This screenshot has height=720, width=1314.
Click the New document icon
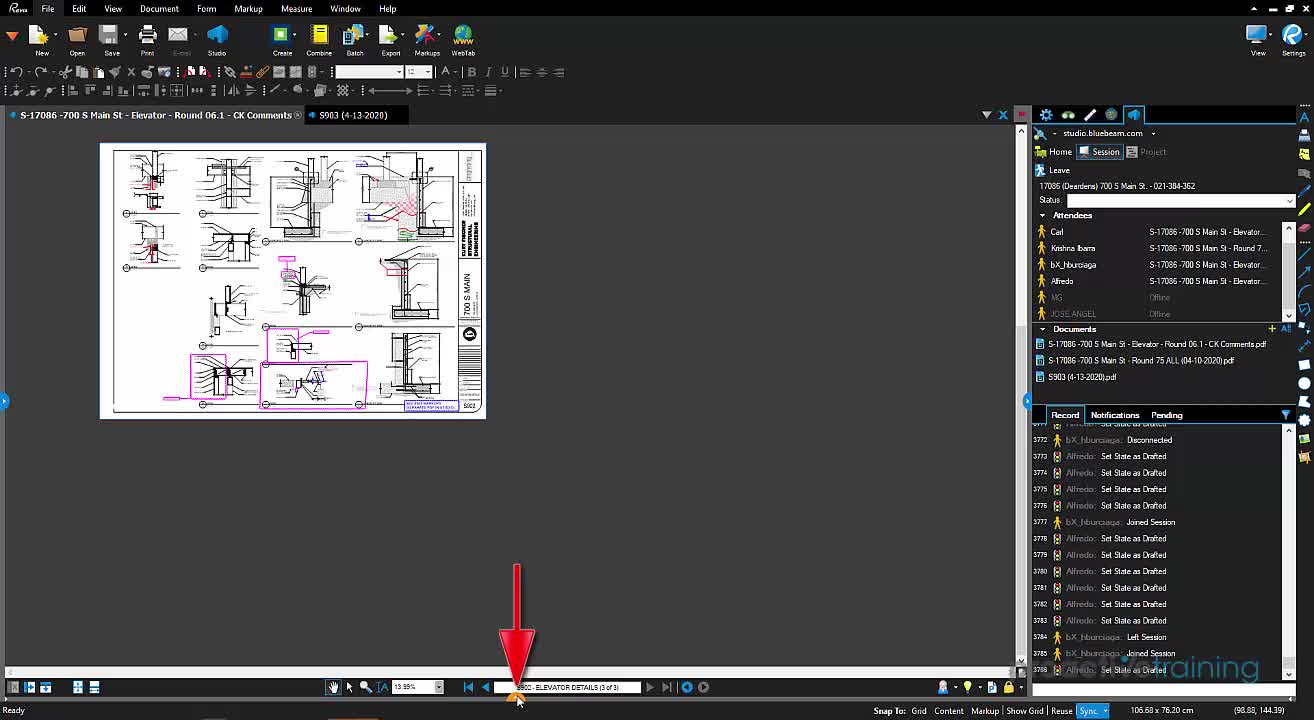(41, 36)
